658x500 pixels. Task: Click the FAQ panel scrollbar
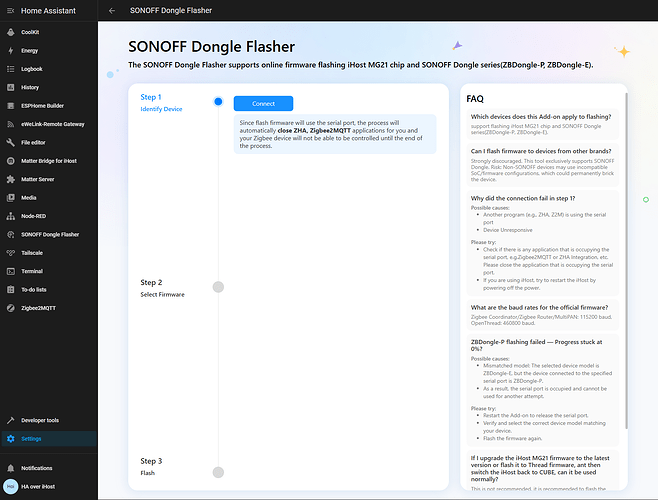coord(626,260)
